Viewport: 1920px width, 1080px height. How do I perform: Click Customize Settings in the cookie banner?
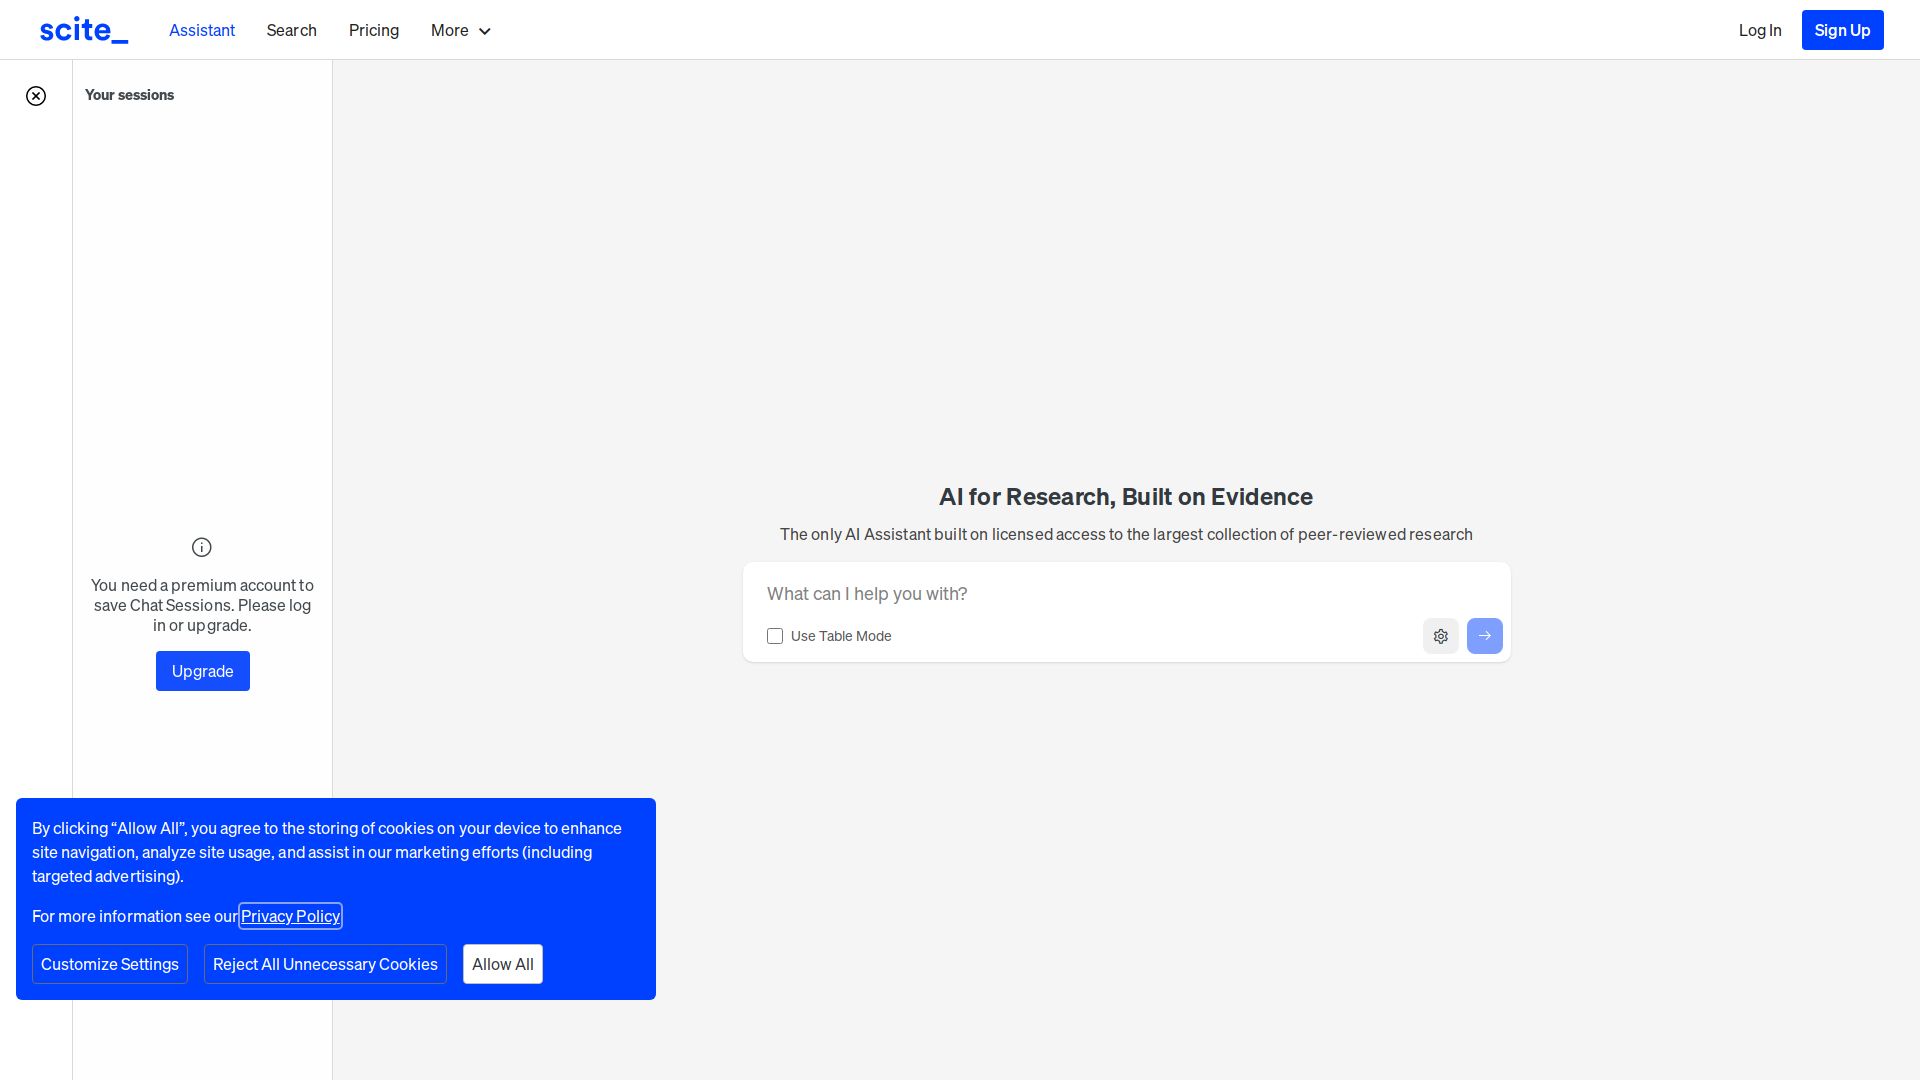(110, 964)
